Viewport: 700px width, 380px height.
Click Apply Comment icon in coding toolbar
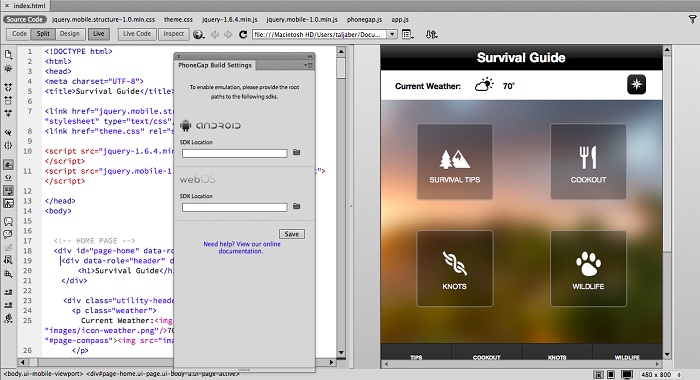(x=8, y=221)
